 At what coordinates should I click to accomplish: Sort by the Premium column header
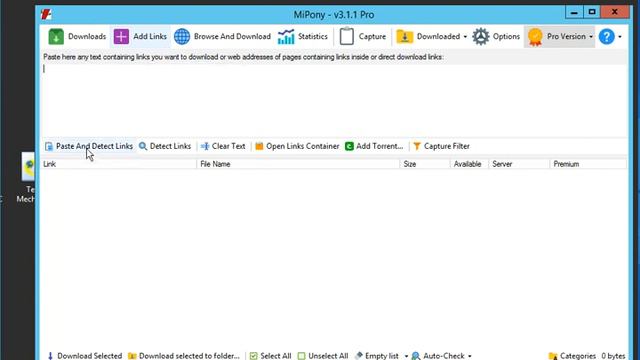point(588,164)
